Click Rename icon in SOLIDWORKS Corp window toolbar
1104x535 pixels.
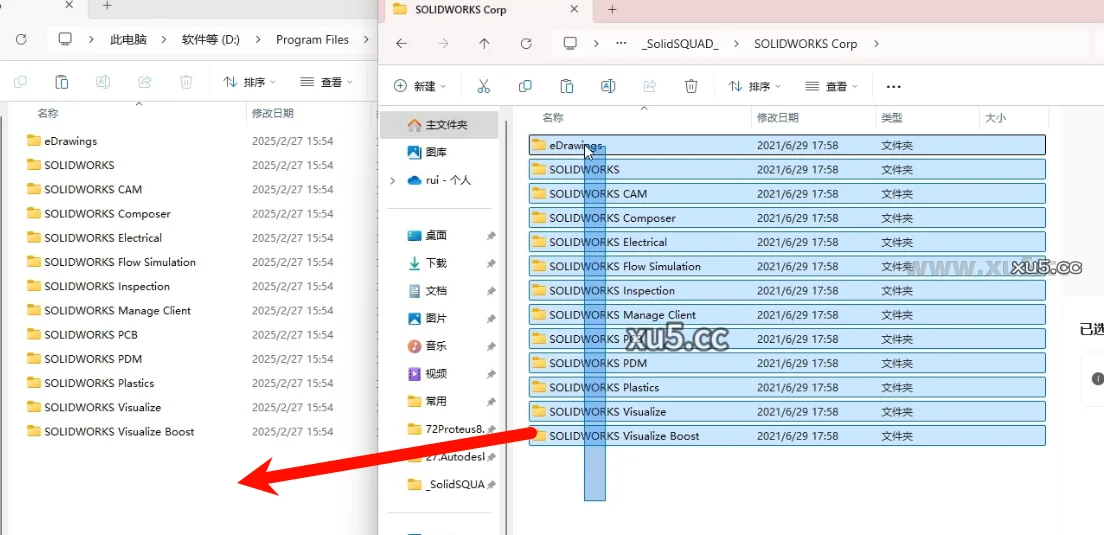[x=607, y=86]
